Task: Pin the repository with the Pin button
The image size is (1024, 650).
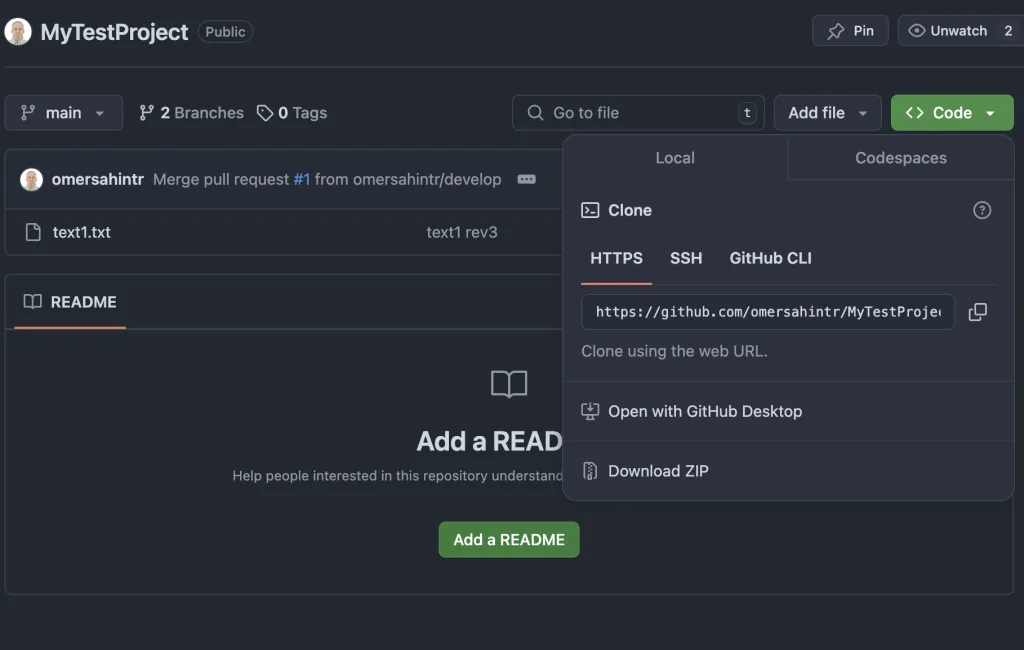Action: [850, 31]
